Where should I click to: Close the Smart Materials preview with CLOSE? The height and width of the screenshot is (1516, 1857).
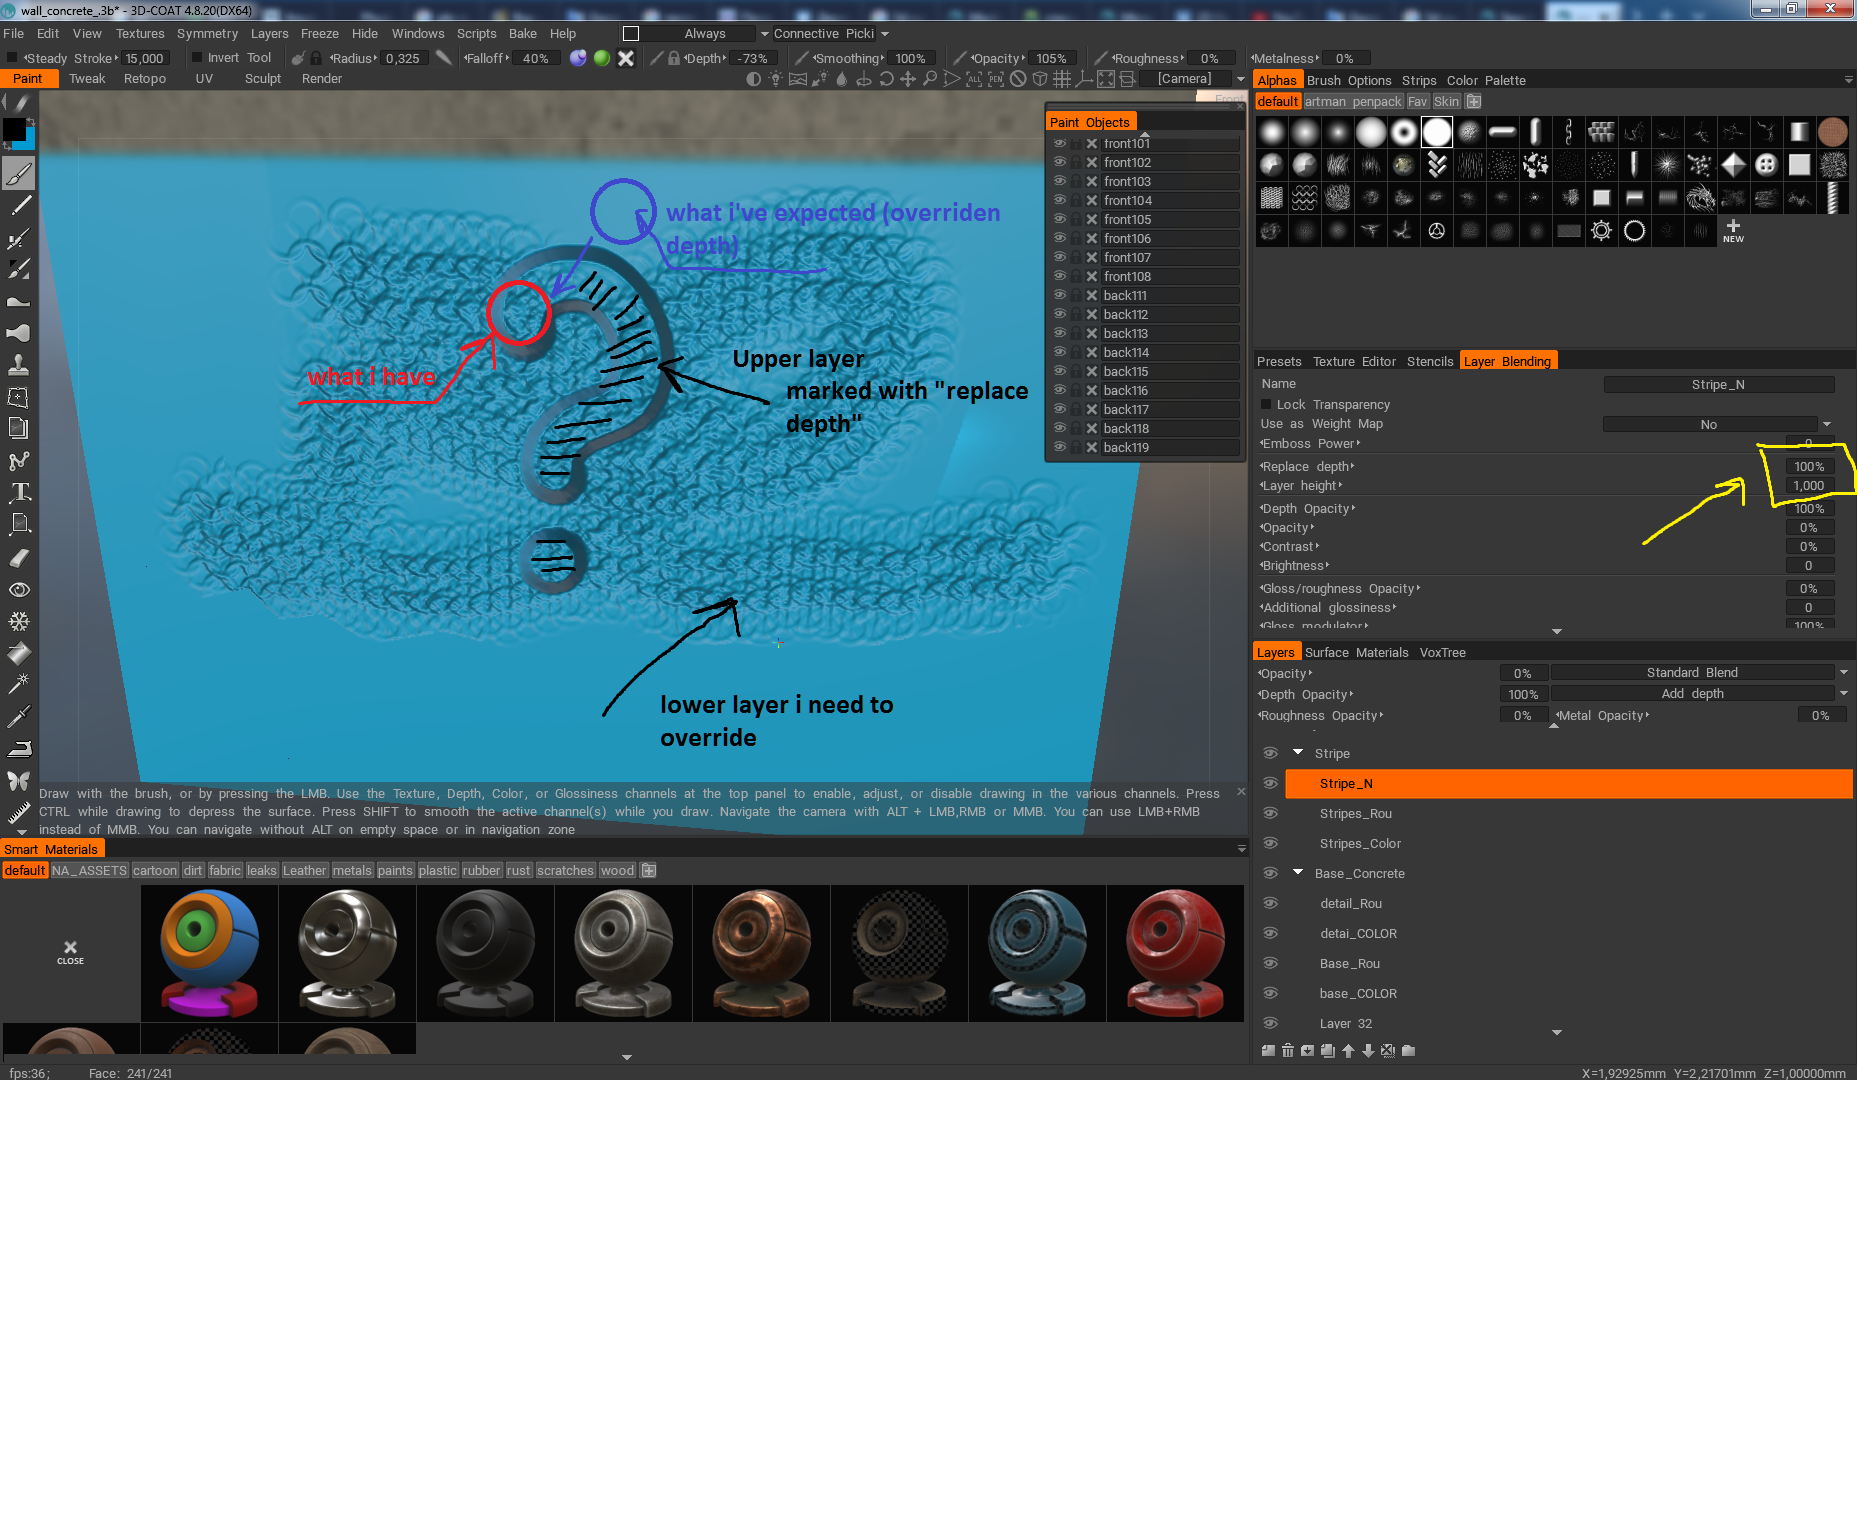tap(70, 951)
